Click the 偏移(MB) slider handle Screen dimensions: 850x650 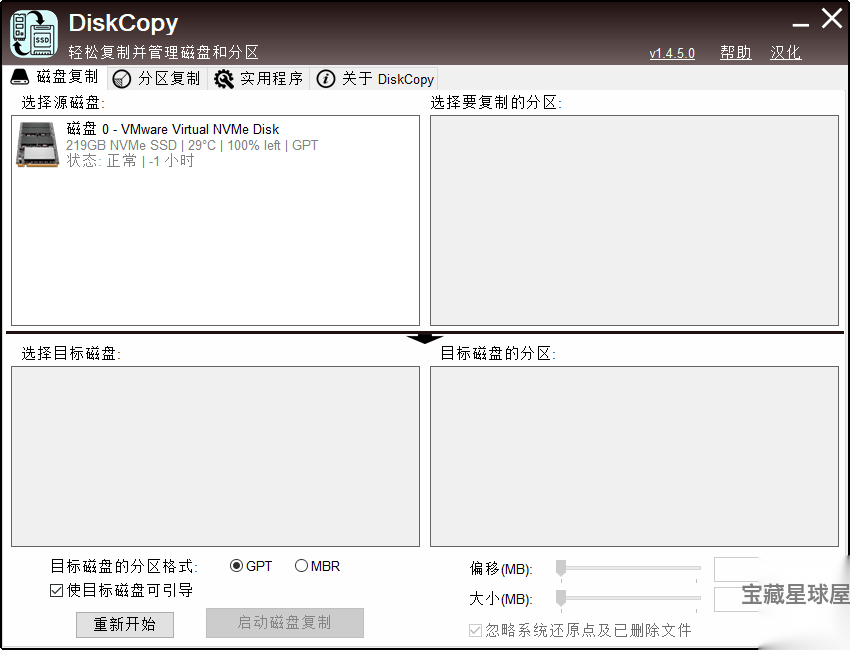(x=561, y=568)
